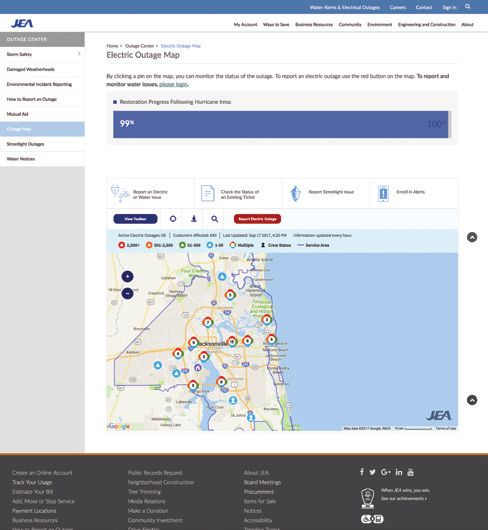Click the Report Streetlight Issue lamp icon

point(295,193)
